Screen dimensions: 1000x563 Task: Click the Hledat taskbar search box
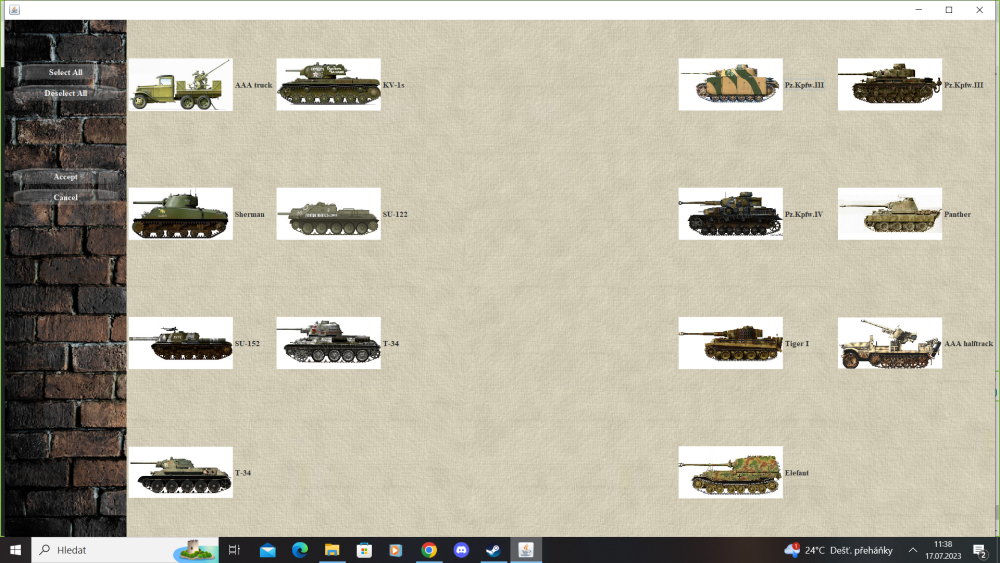coord(125,550)
